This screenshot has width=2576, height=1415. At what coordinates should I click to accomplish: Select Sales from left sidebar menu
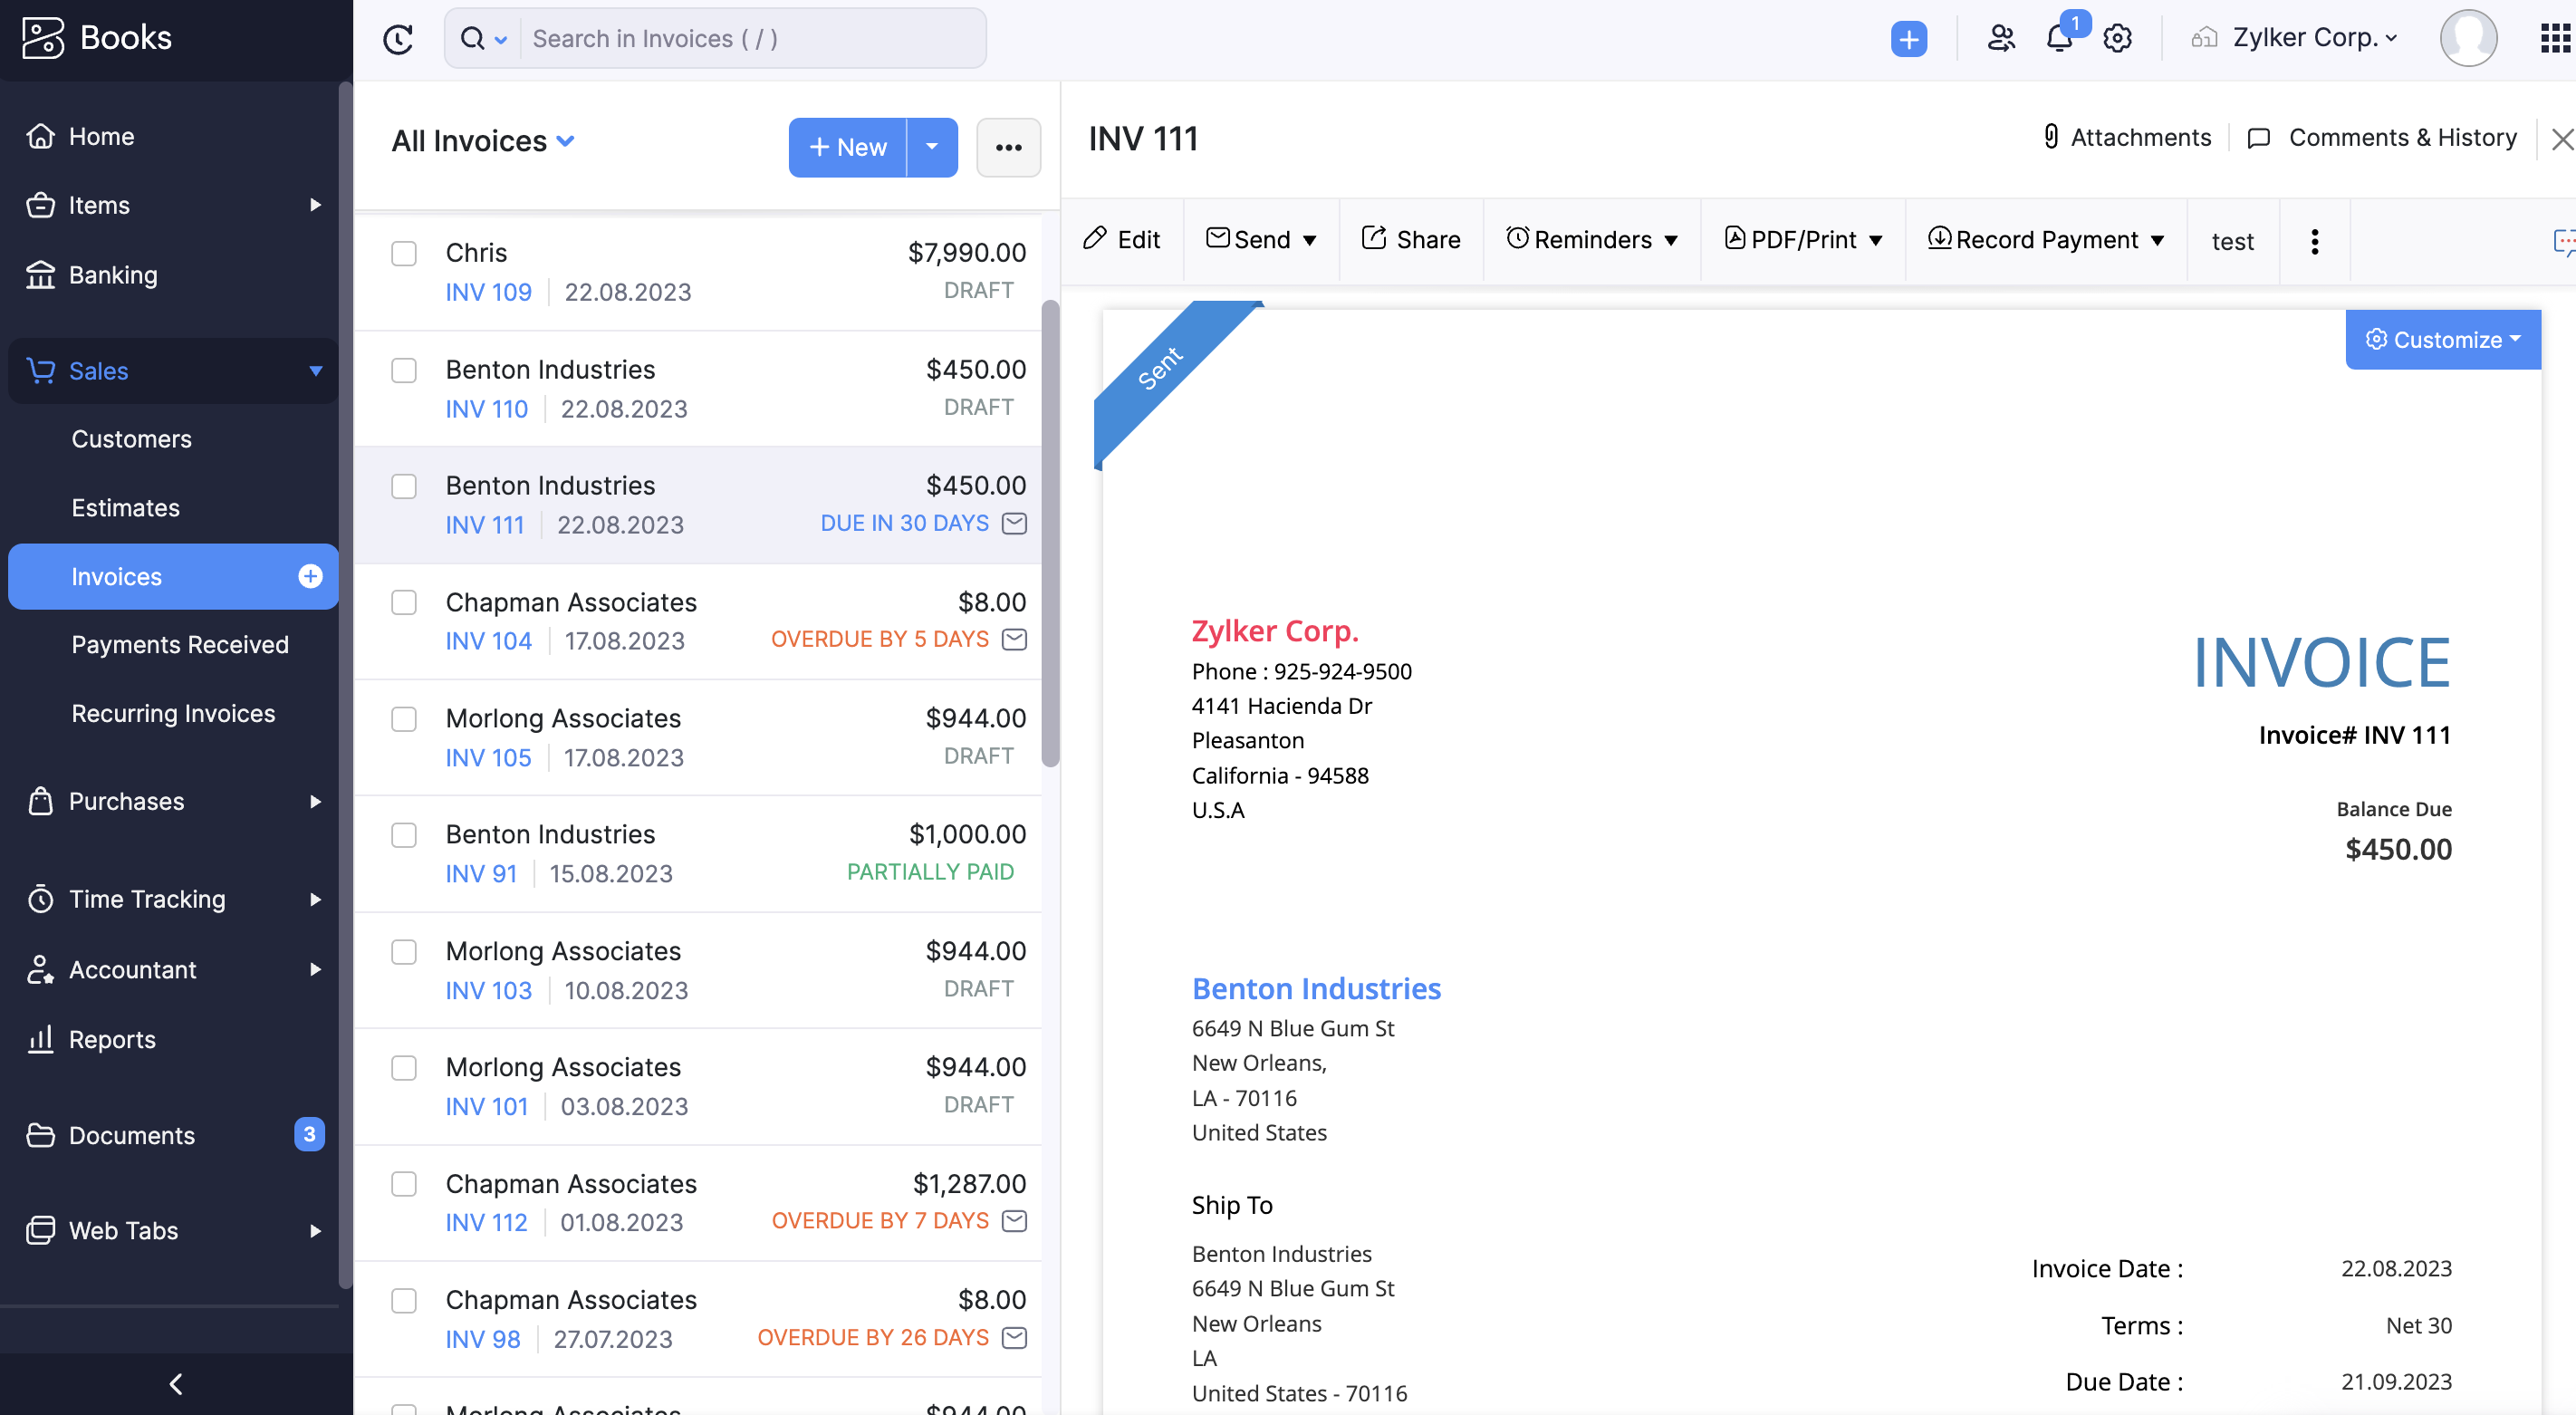click(x=98, y=370)
